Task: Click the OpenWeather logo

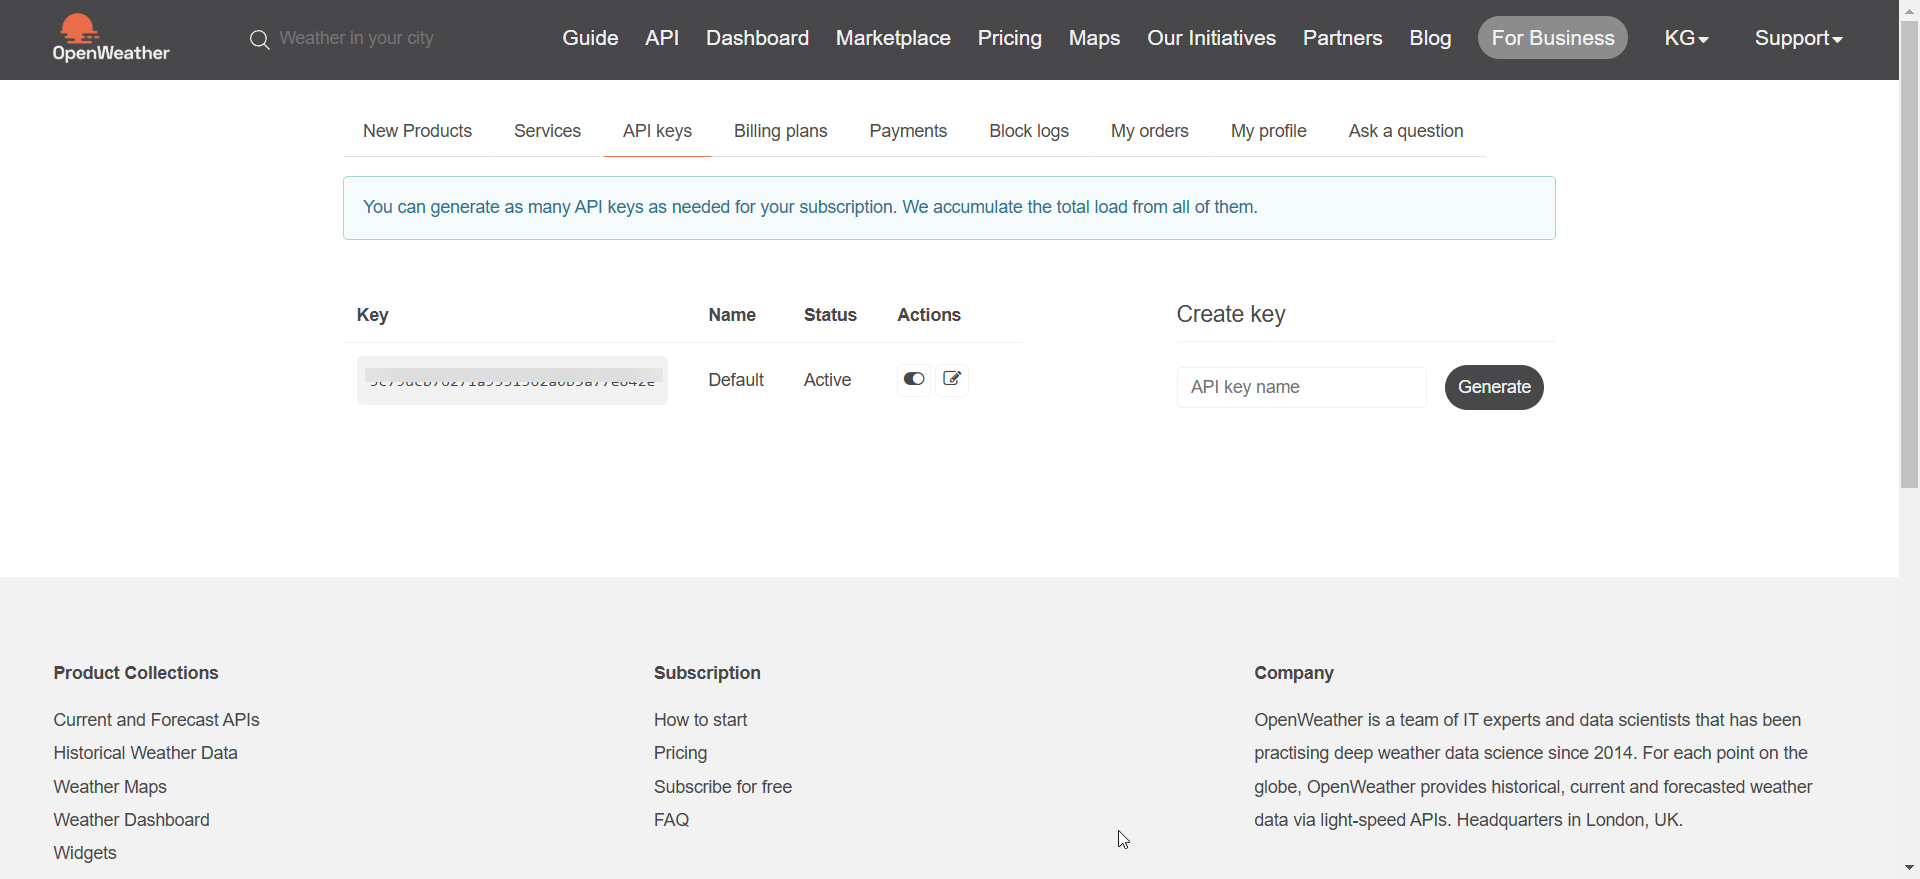Action: 111,38
